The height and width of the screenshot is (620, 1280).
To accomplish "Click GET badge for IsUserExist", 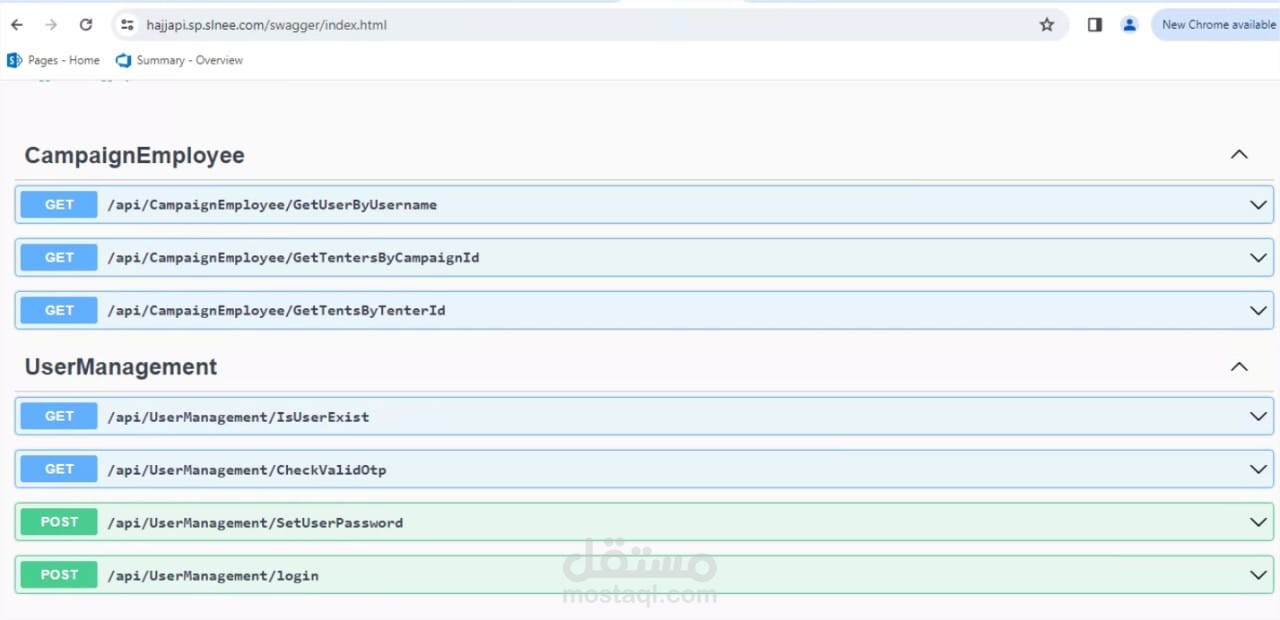I will (59, 417).
